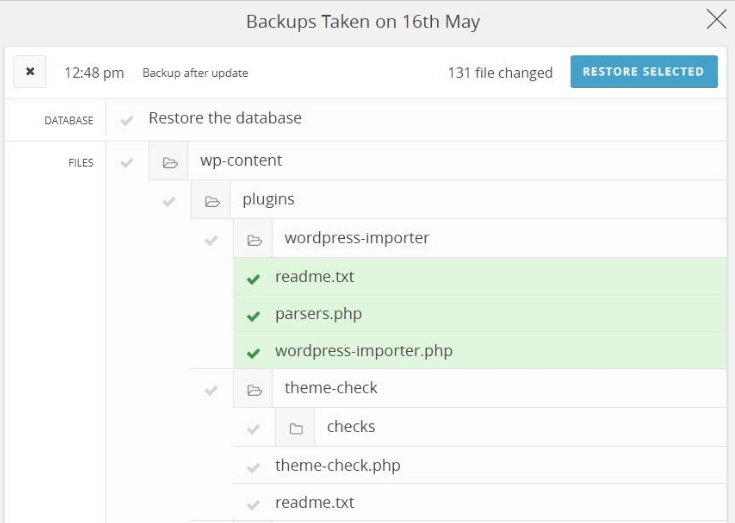Viewport: 735px width, 523px height.
Task: Select the plugins folder checkmark
Action: coord(169,201)
